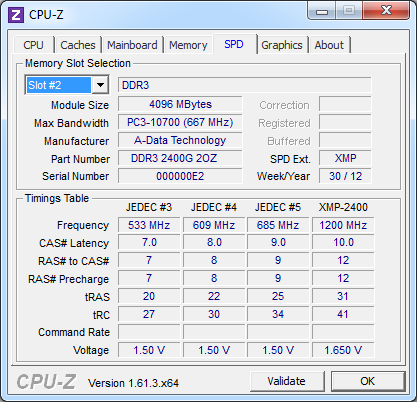Click the empty Buffered field
Image resolution: width=417 pixels, height=402 pixels.
point(345,140)
